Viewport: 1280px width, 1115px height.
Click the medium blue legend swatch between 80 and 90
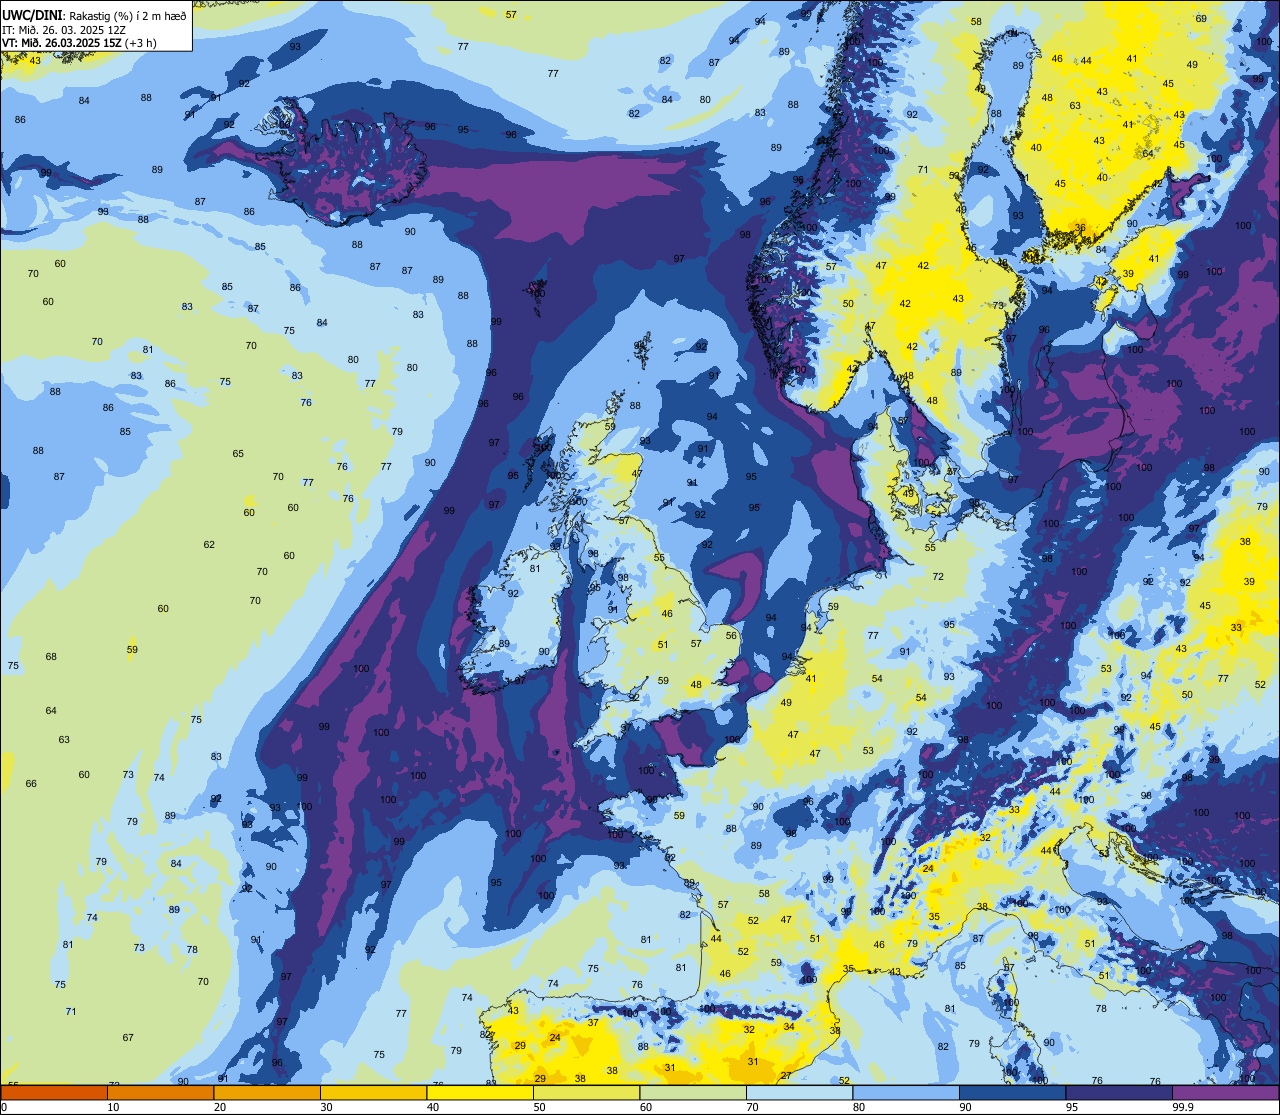point(906,1092)
